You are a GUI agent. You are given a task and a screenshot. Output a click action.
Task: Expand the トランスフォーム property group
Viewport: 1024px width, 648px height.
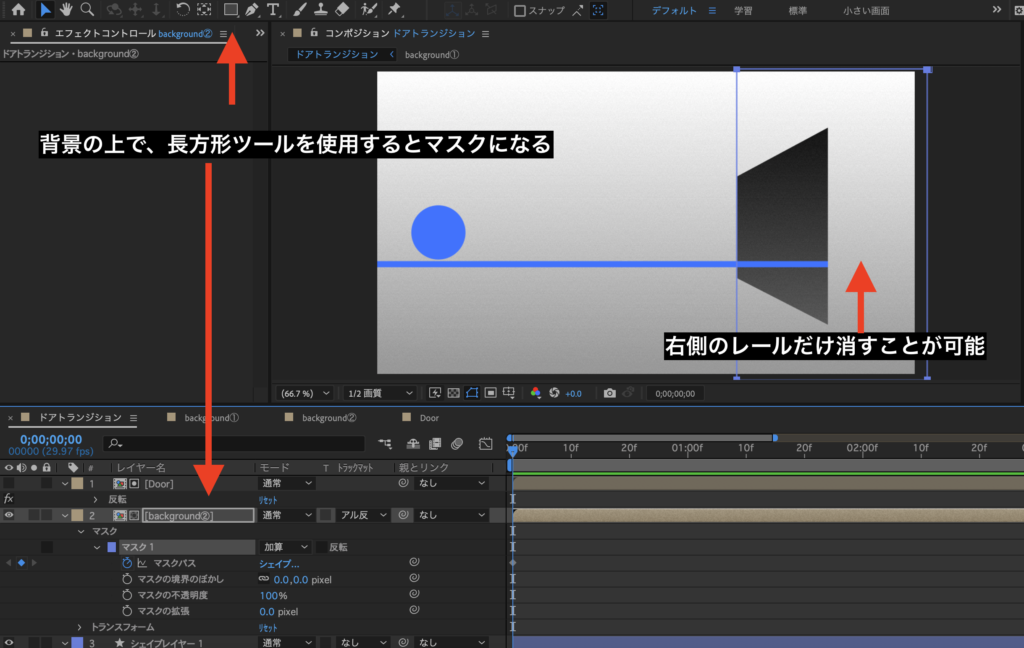(x=80, y=627)
